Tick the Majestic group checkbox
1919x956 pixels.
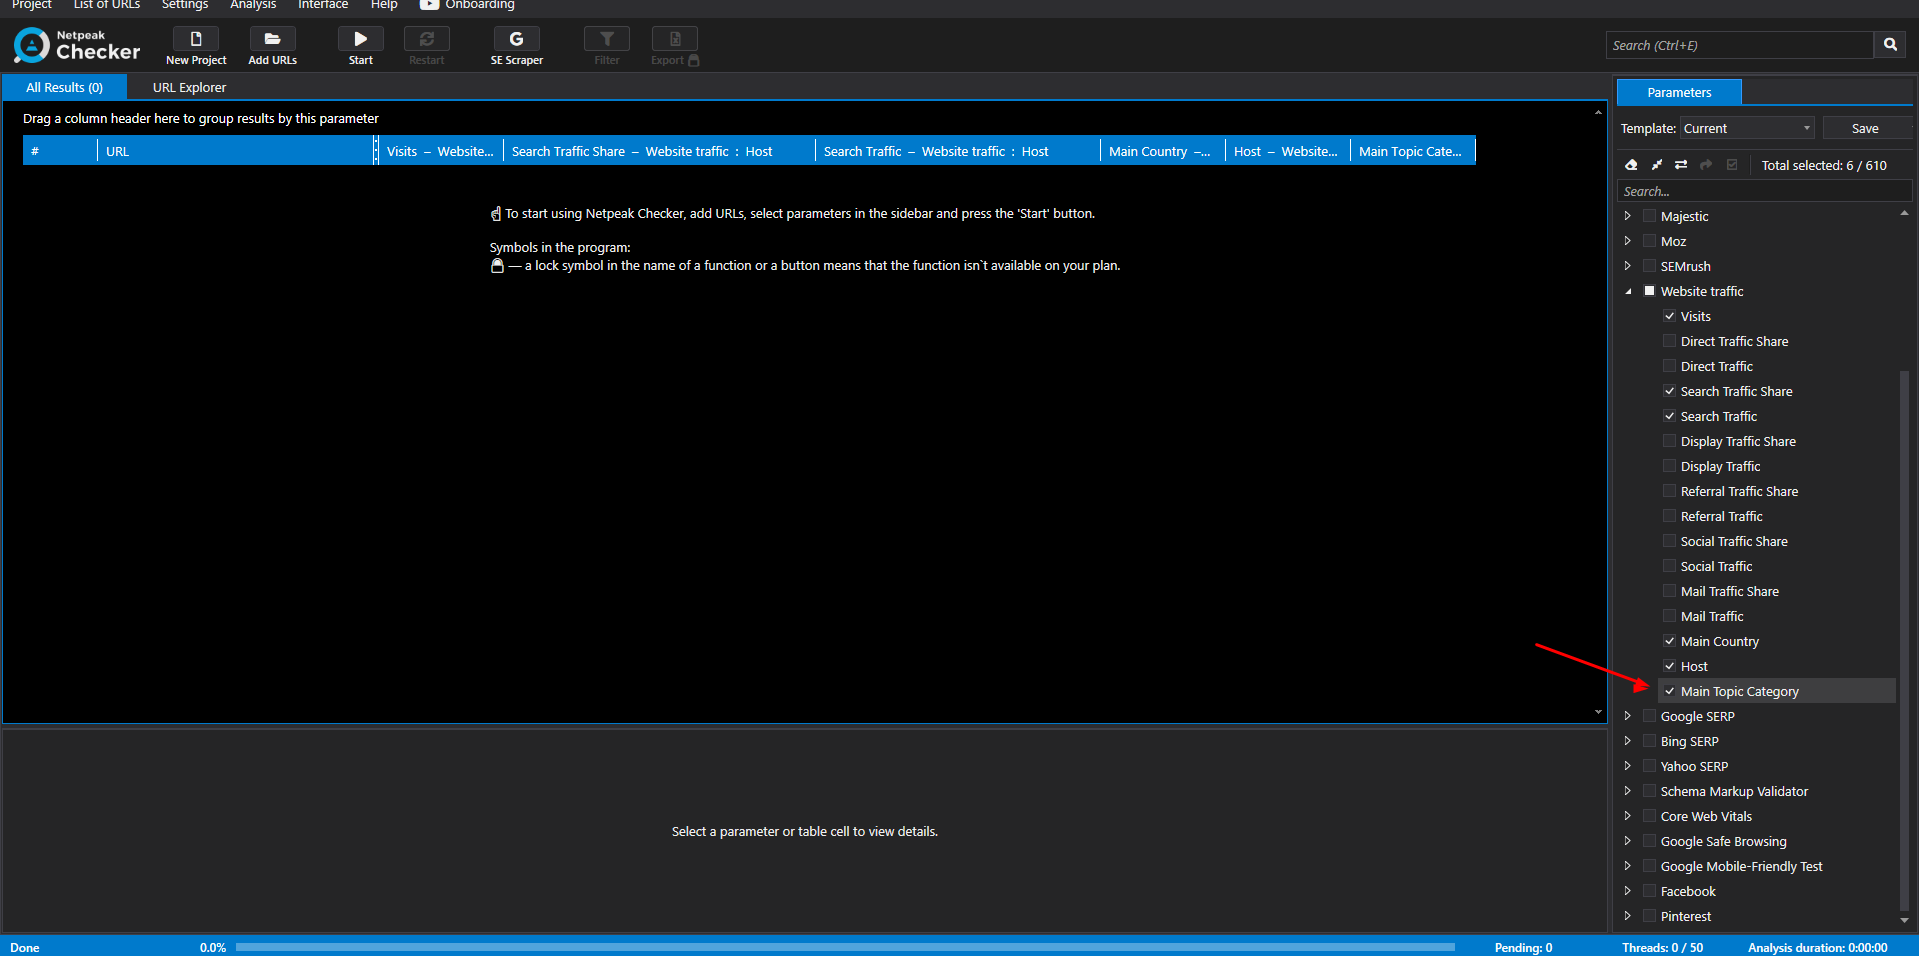point(1649,216)
